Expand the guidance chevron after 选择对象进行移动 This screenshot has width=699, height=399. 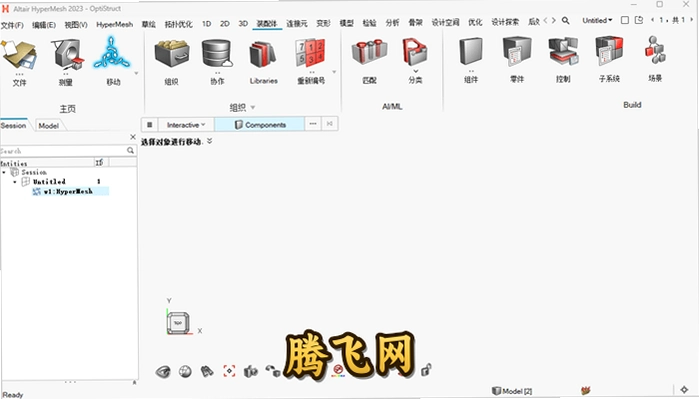pos(210,141)
